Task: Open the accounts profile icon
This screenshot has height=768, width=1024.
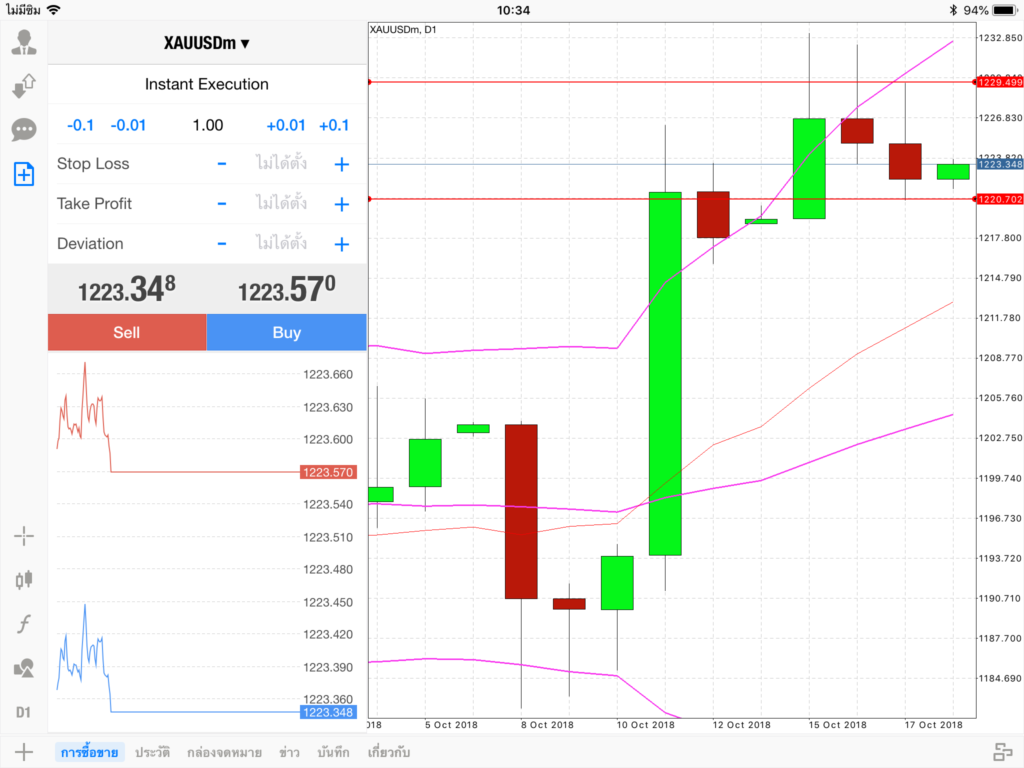Action: (24, 43)
